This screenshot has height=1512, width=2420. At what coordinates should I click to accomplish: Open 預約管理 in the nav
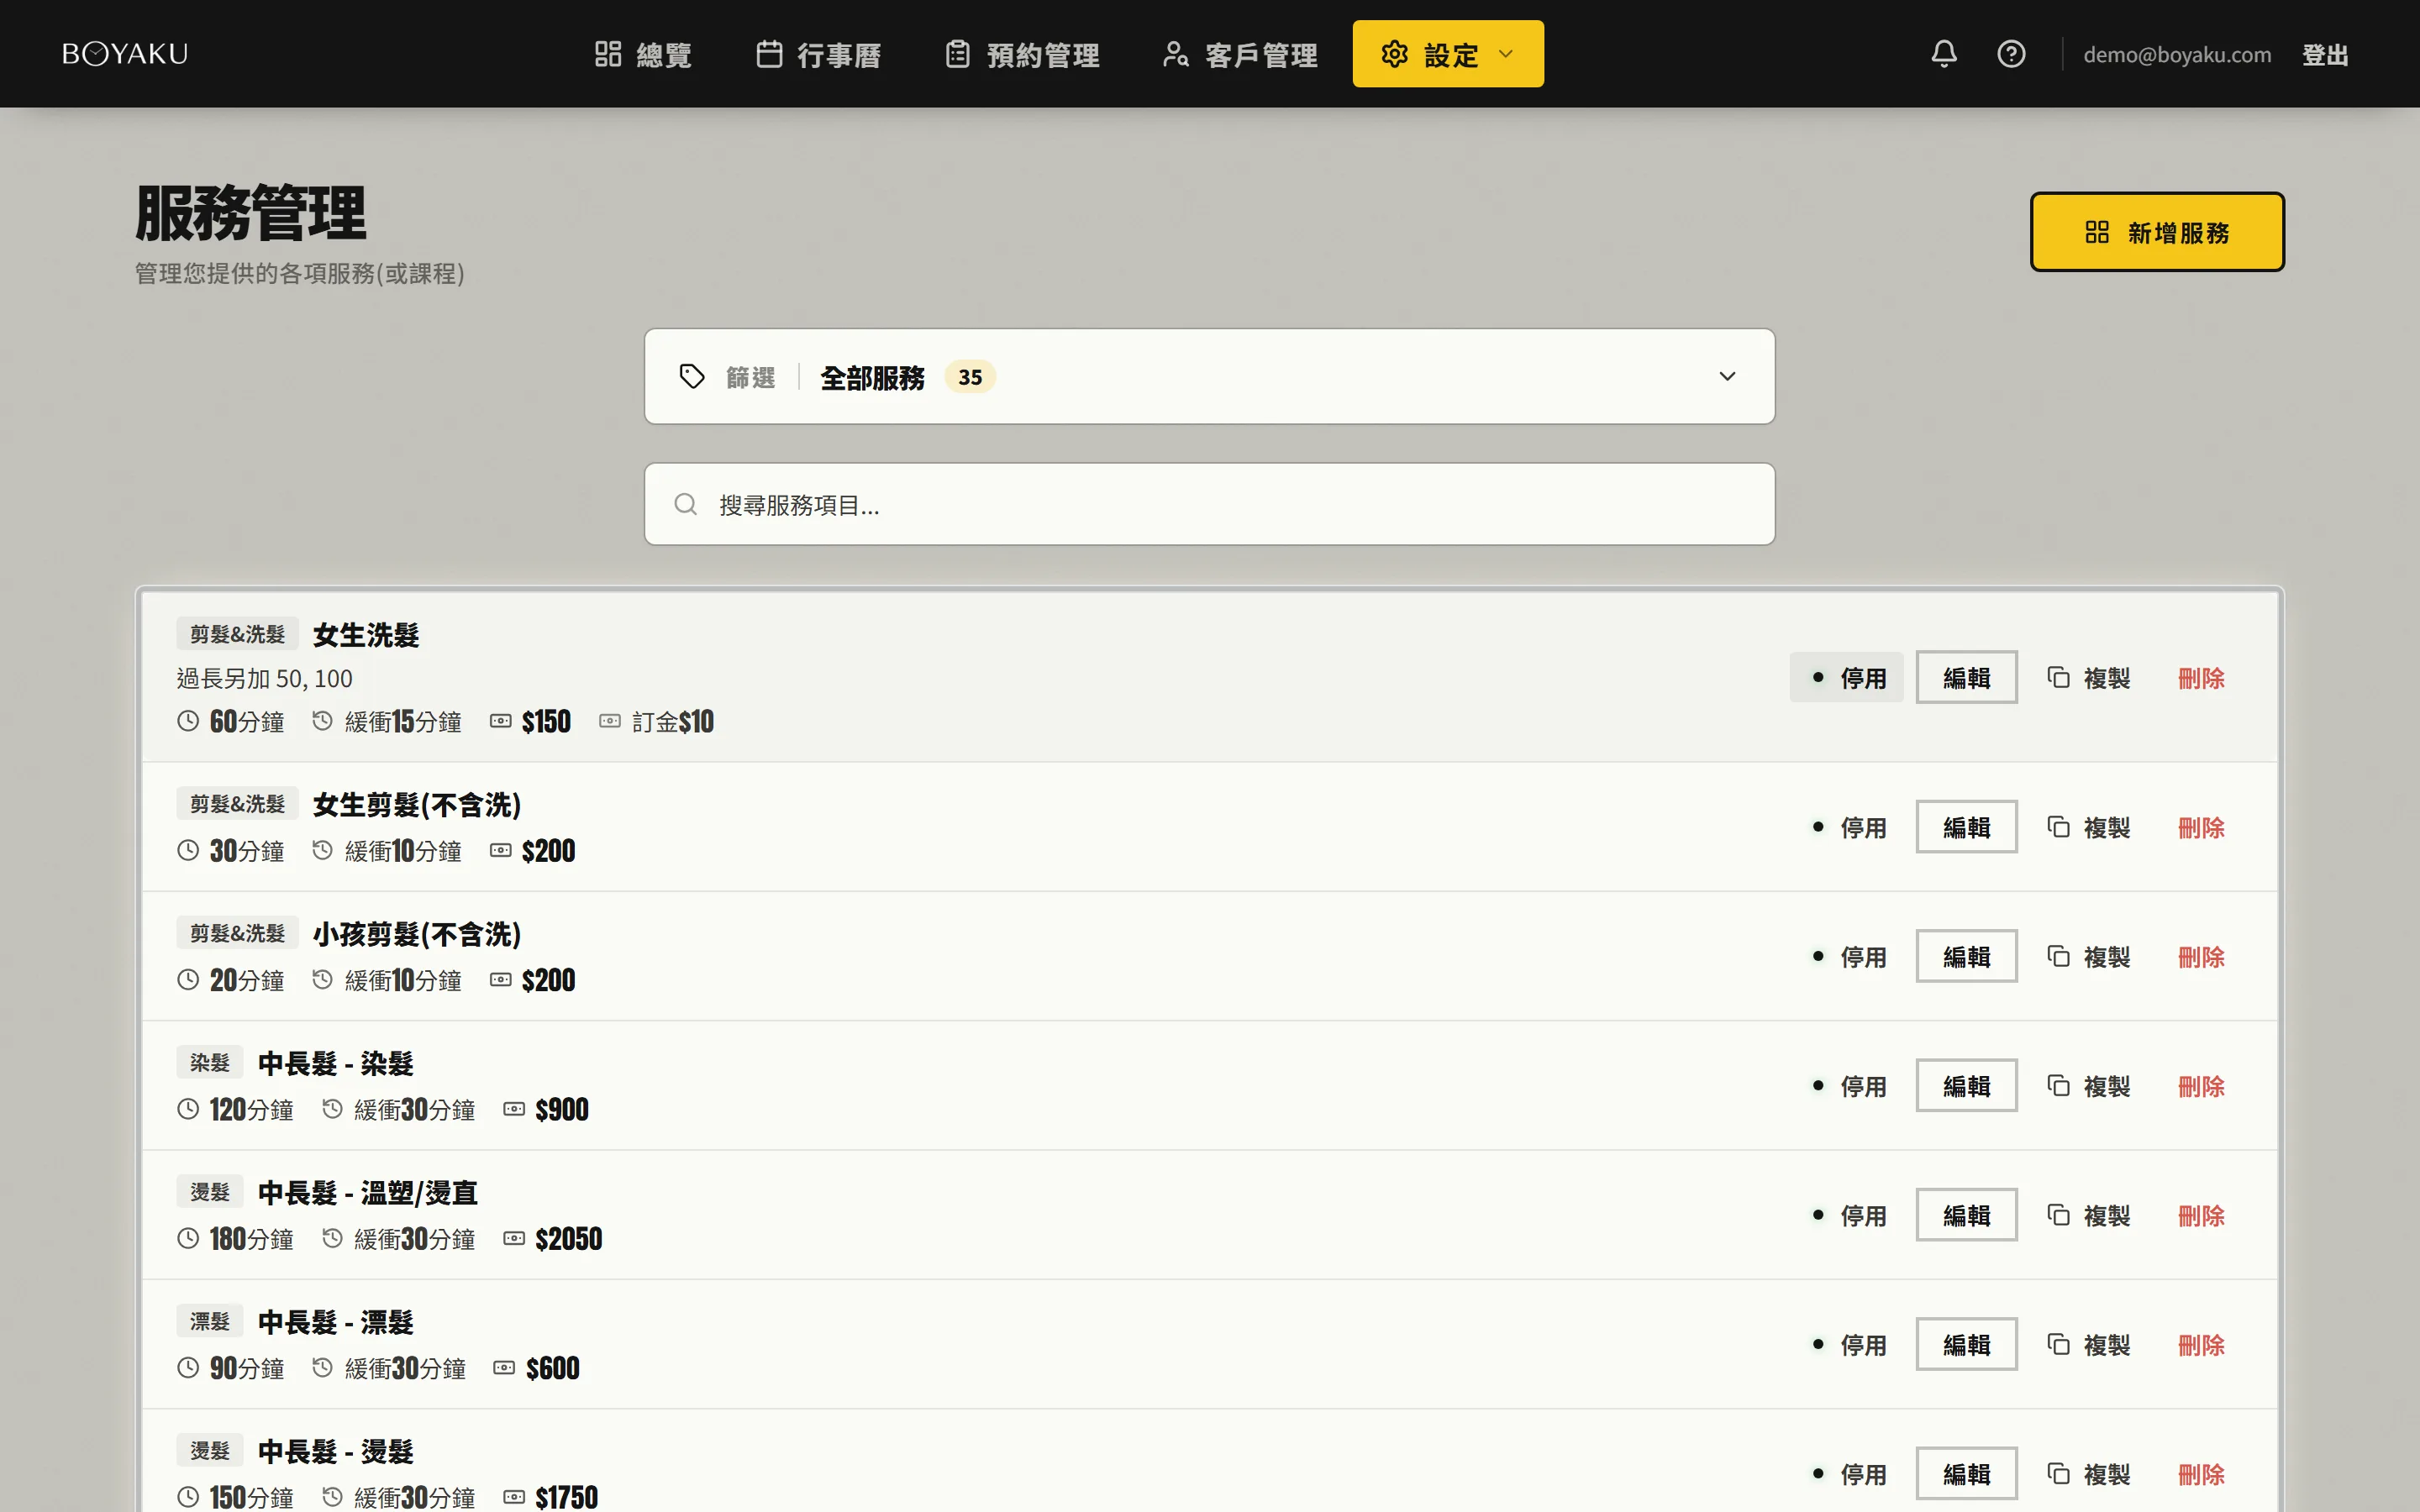(x=1022, y=54)
